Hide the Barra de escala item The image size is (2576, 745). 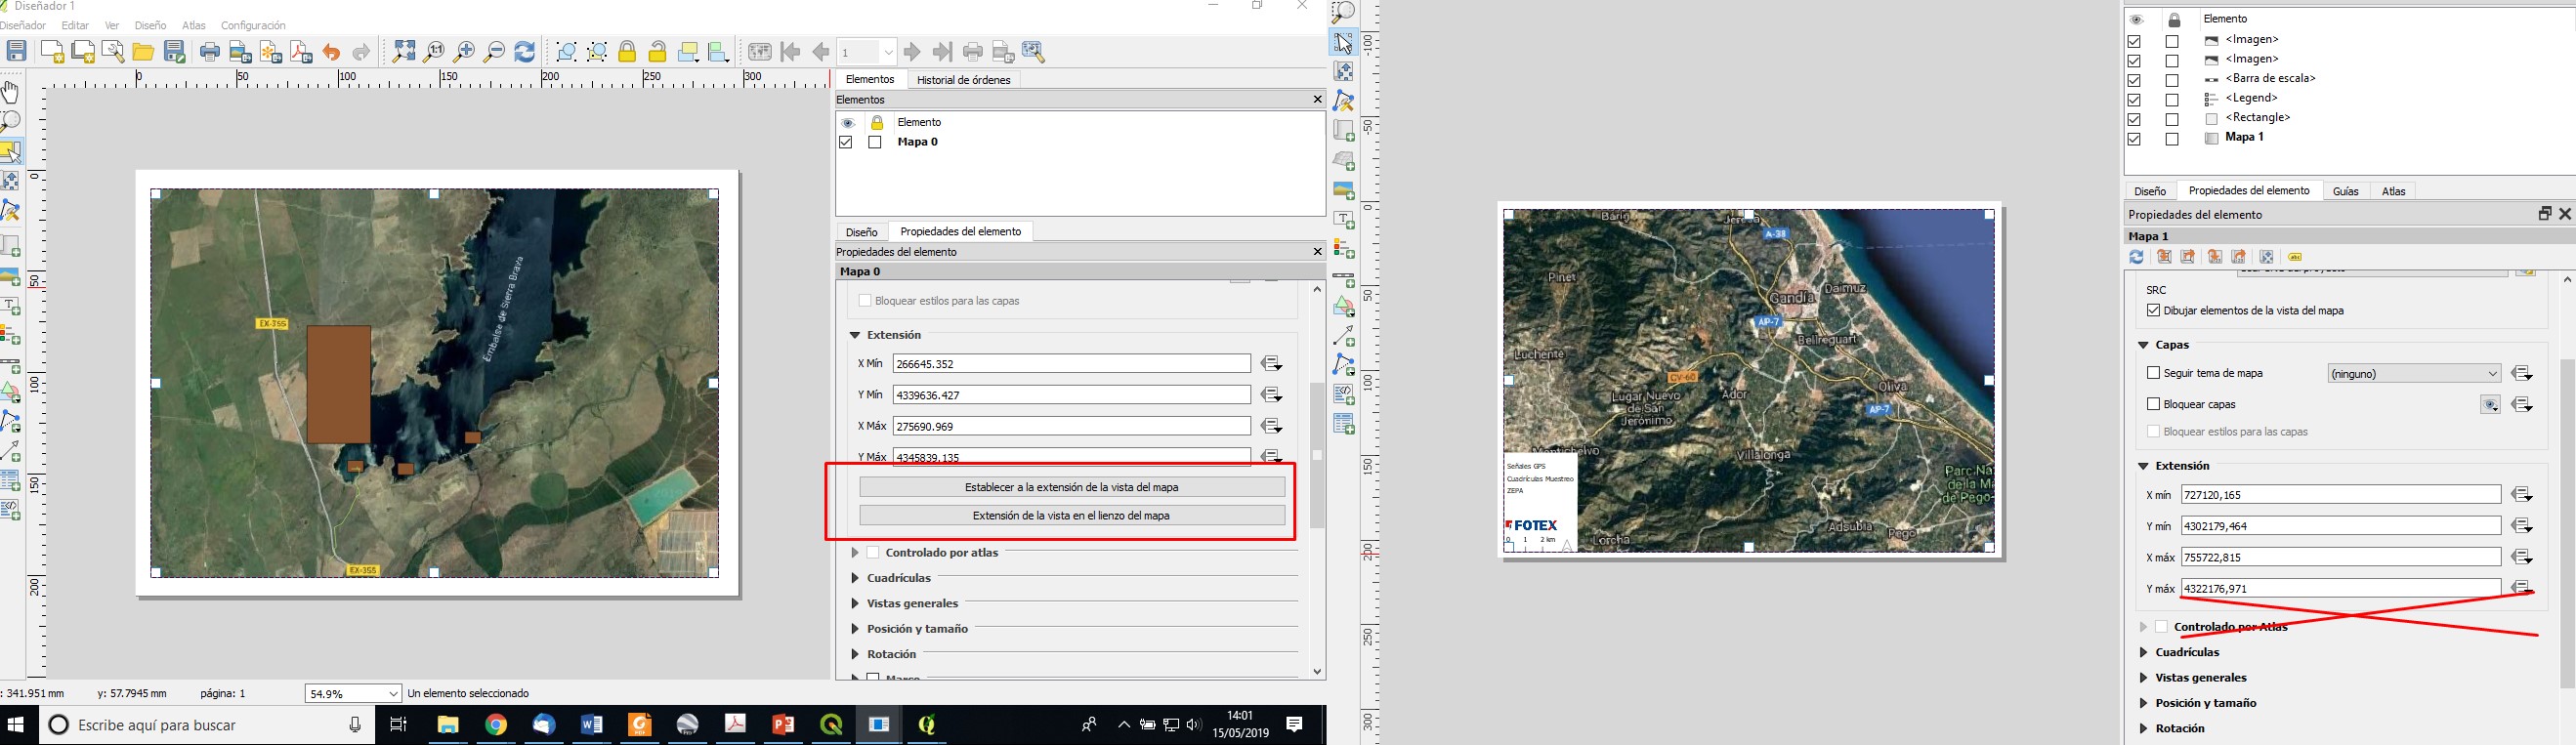2134,80
